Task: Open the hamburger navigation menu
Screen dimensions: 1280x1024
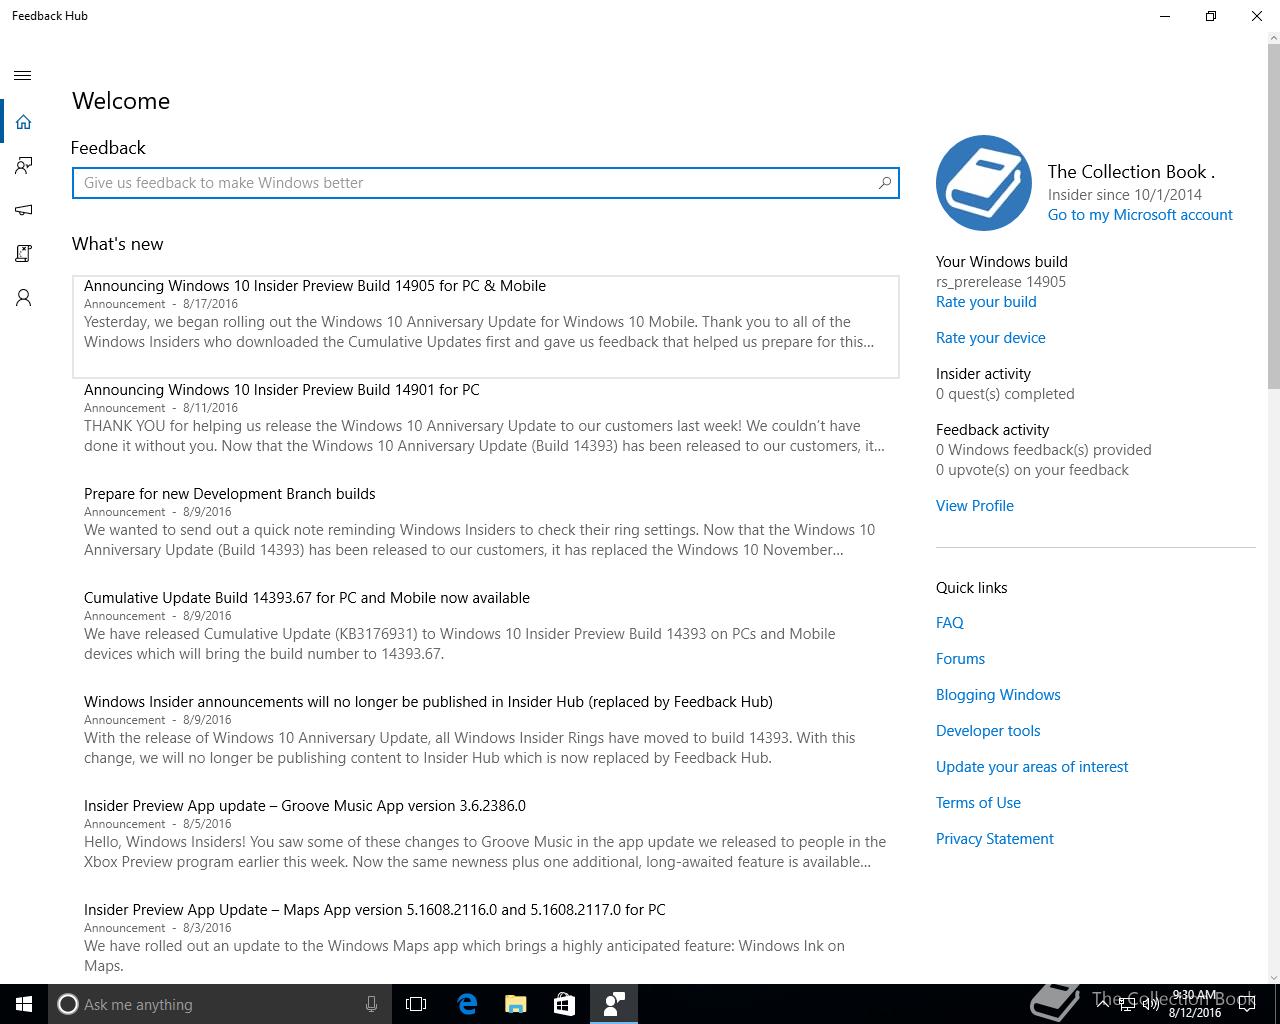Action: (x=23, y=75)
